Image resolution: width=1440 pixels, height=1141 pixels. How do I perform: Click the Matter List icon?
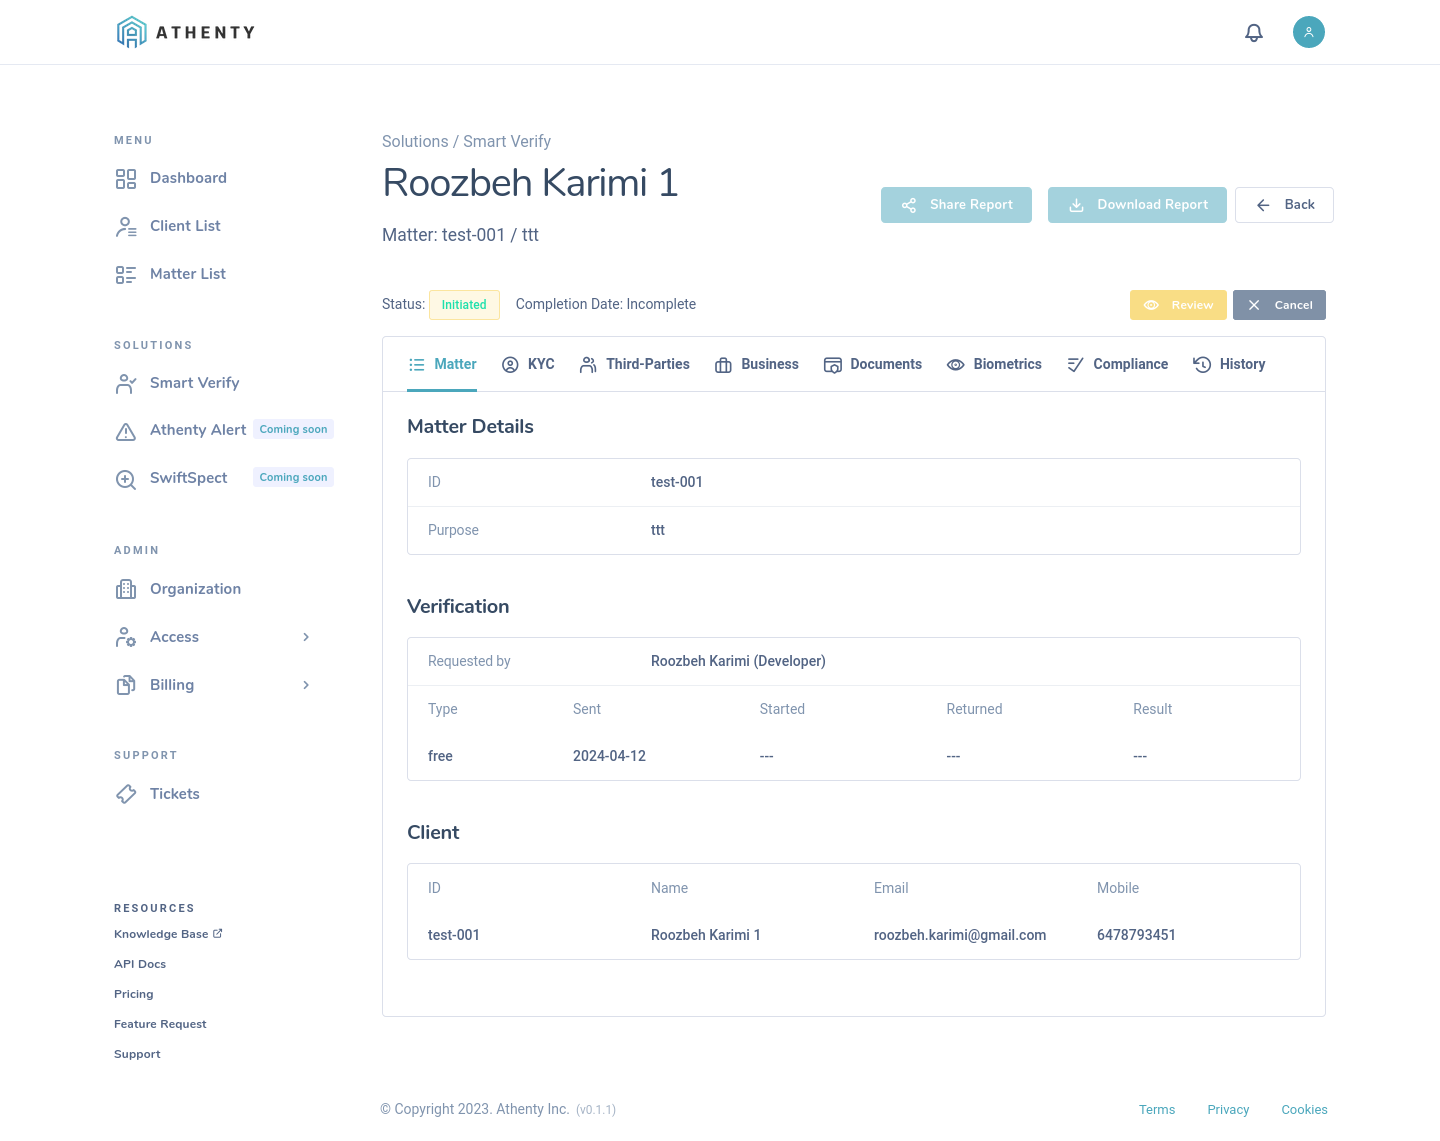coord(126,274)
